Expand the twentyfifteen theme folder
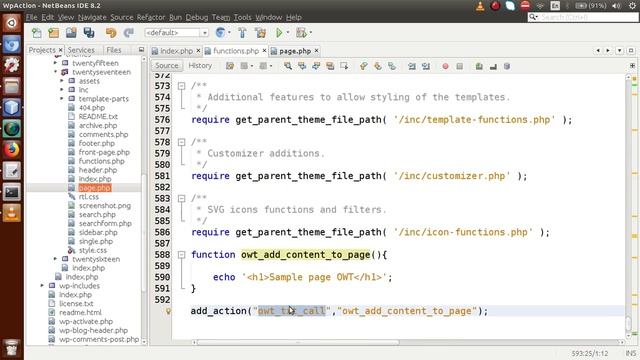 [56, 63]
